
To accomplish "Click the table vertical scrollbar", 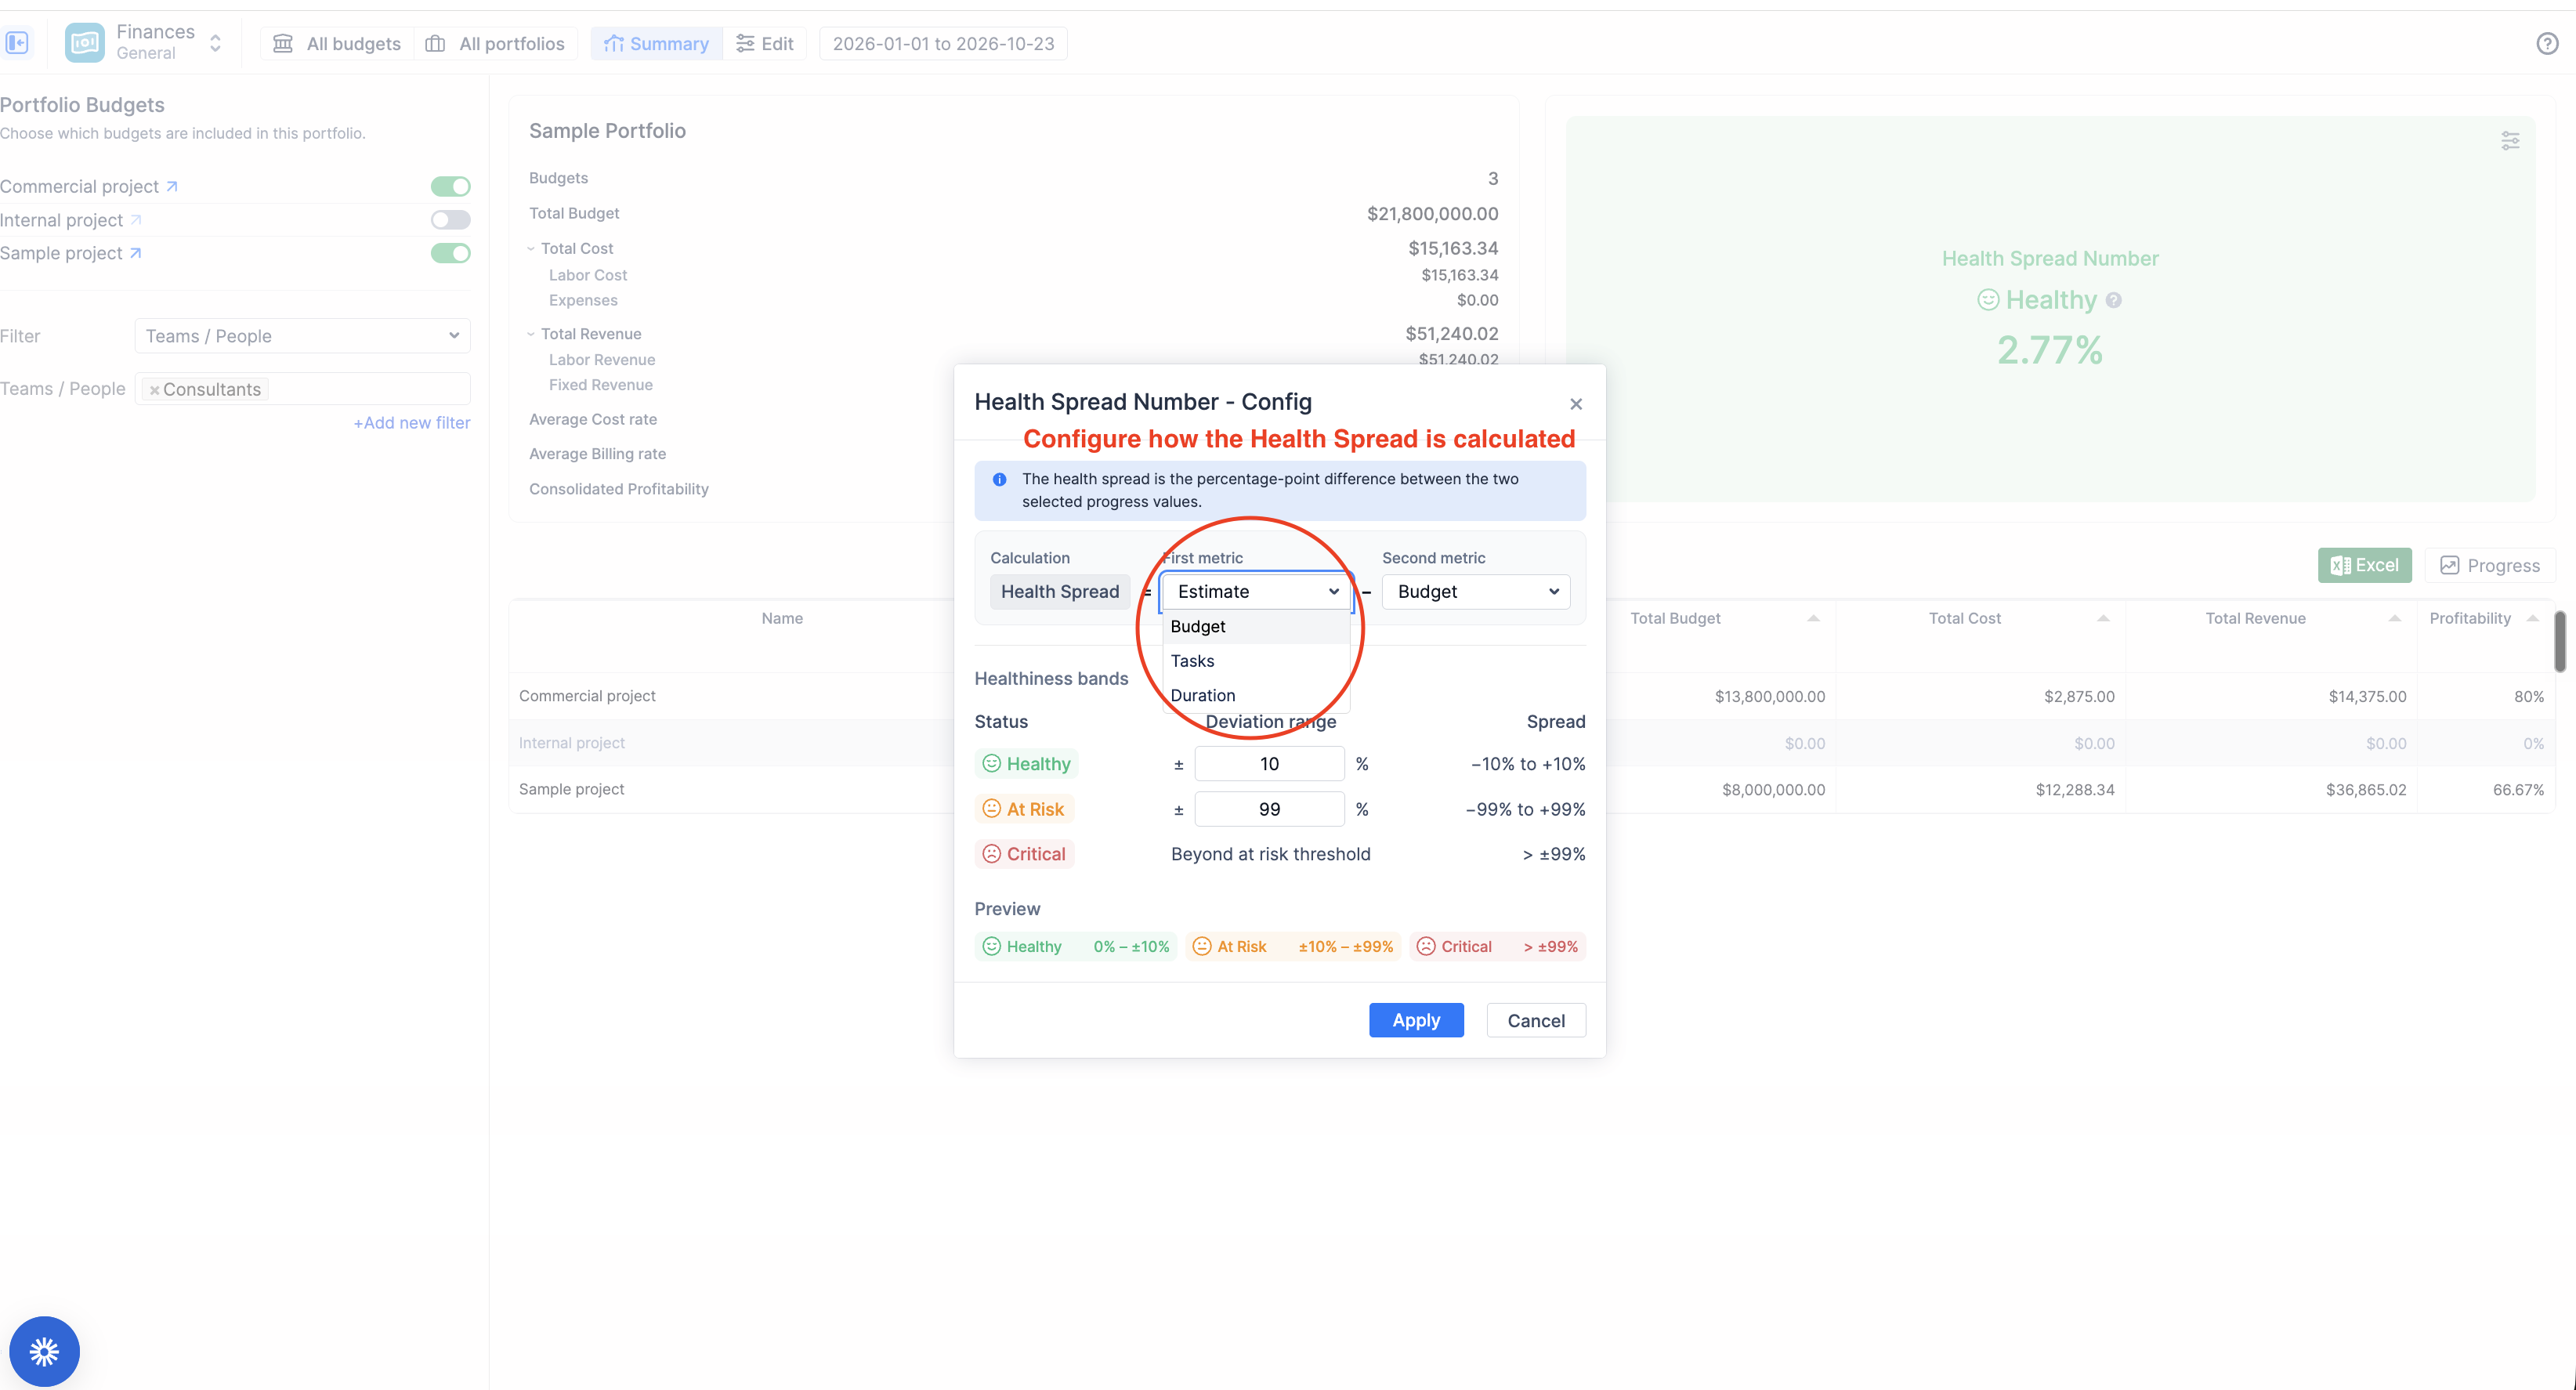I will pyautogui.click(x=2560, y=642).
